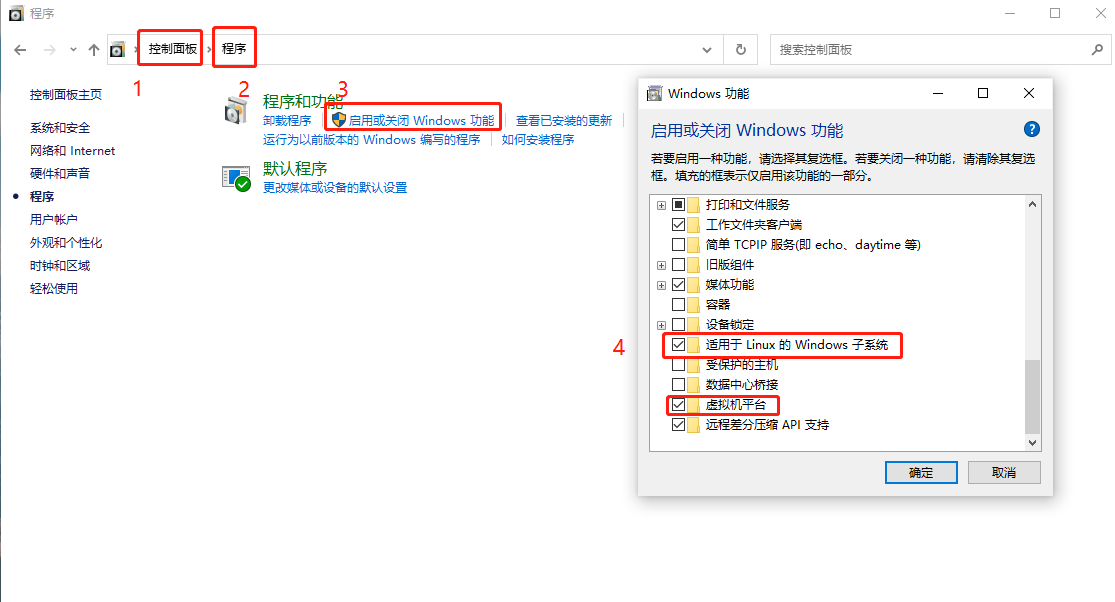The height and width of the screenshot is (602, 1115).
Task: Expand the 媒体功能 node
Action: (x=661, y=285)
